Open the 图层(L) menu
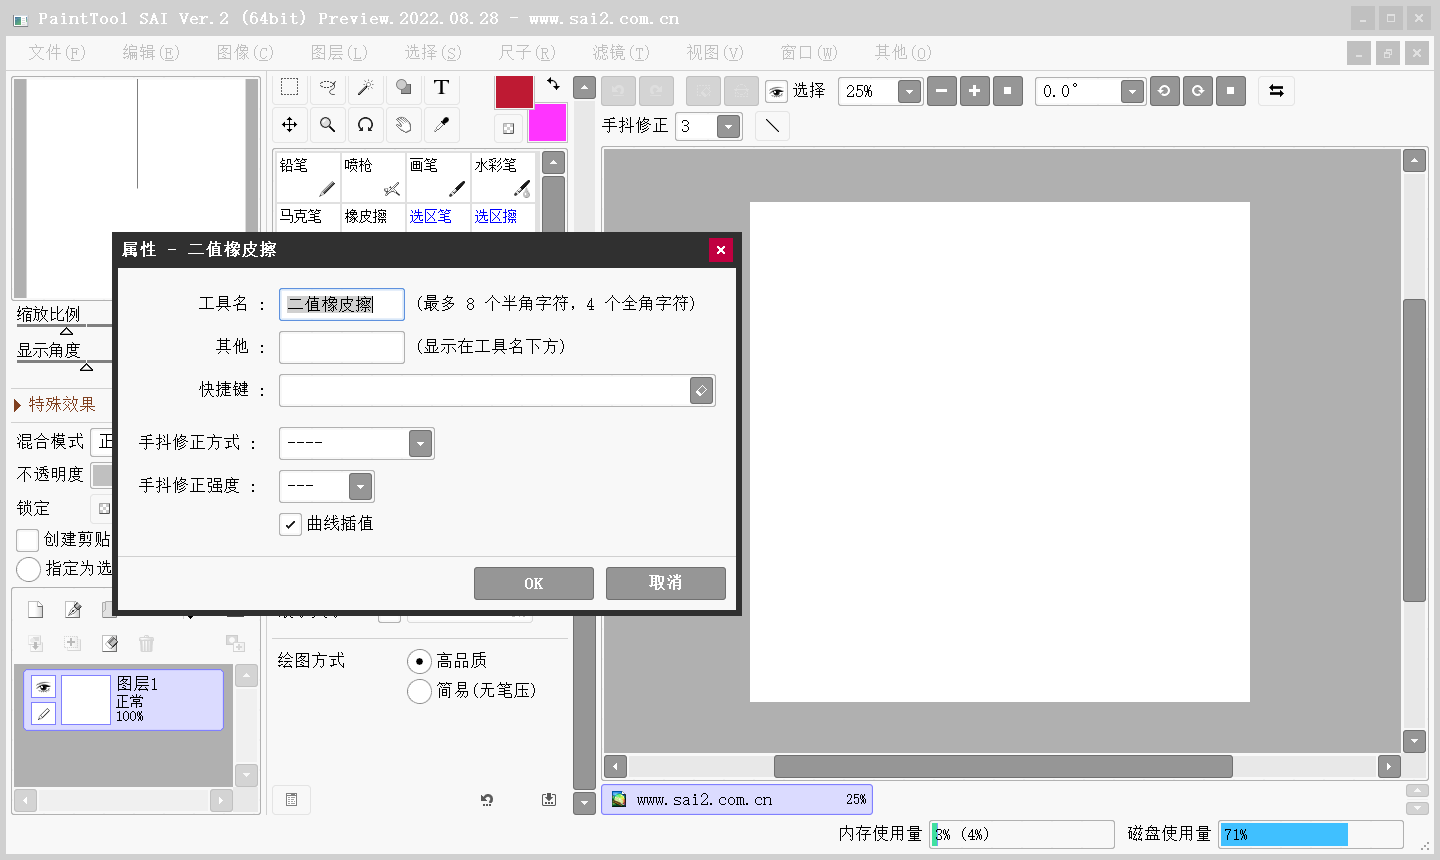The width and height of the screenshot is (1440, 860). pyautogui.click(x=339, y=53)
